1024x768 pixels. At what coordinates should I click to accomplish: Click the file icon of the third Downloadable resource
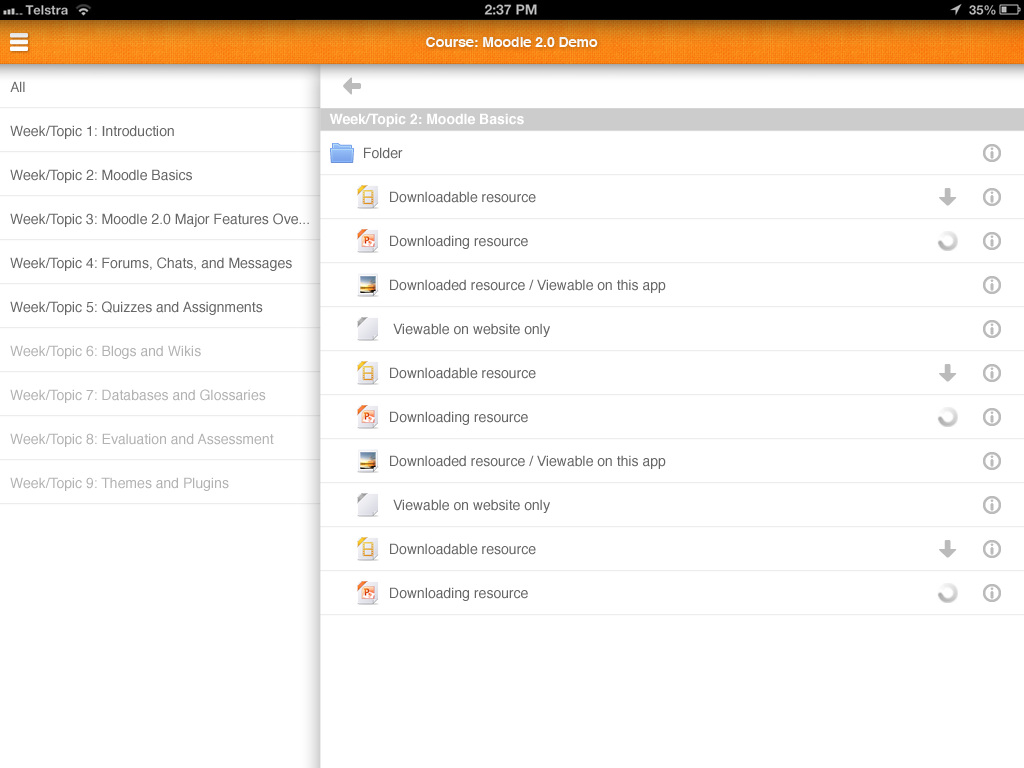click(367, 549)
